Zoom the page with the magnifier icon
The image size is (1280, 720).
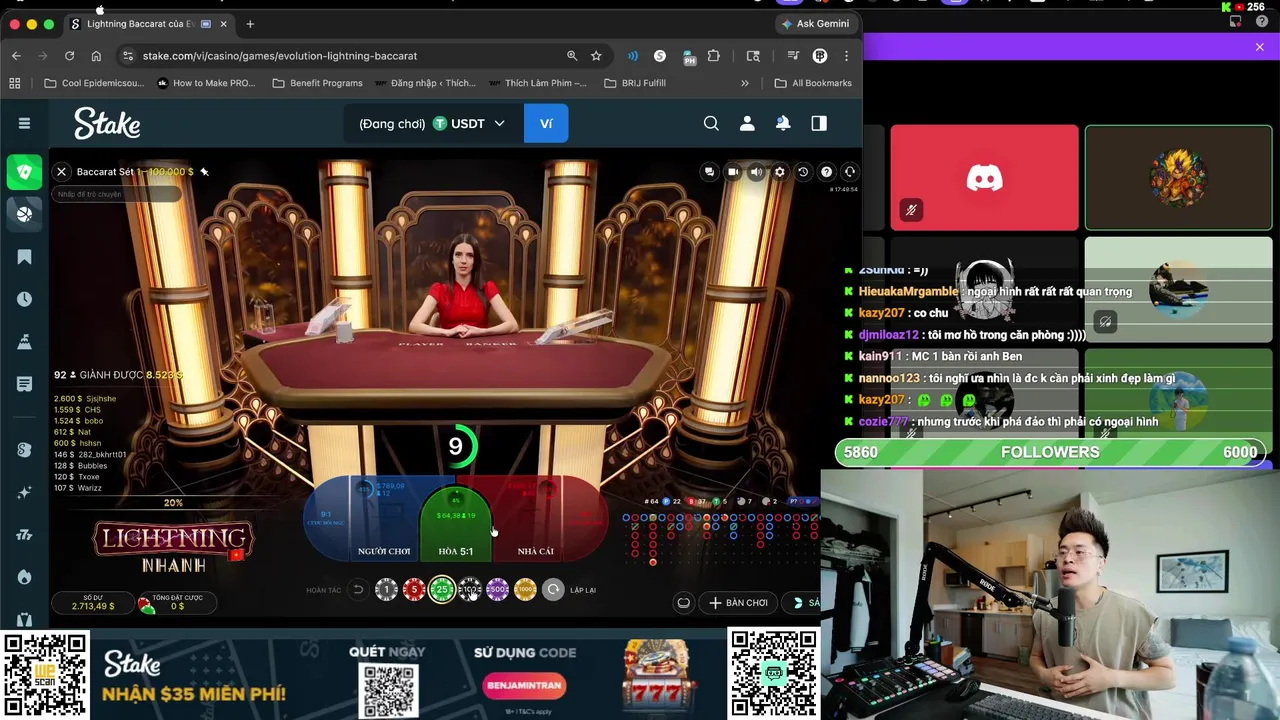(x=572, y=56)
